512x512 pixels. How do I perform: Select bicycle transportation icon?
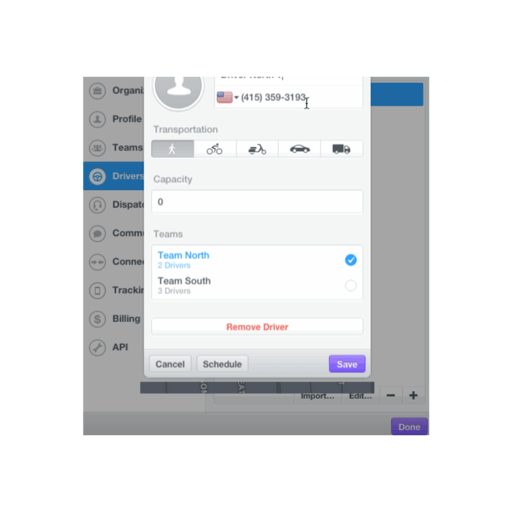coord(215,149)
